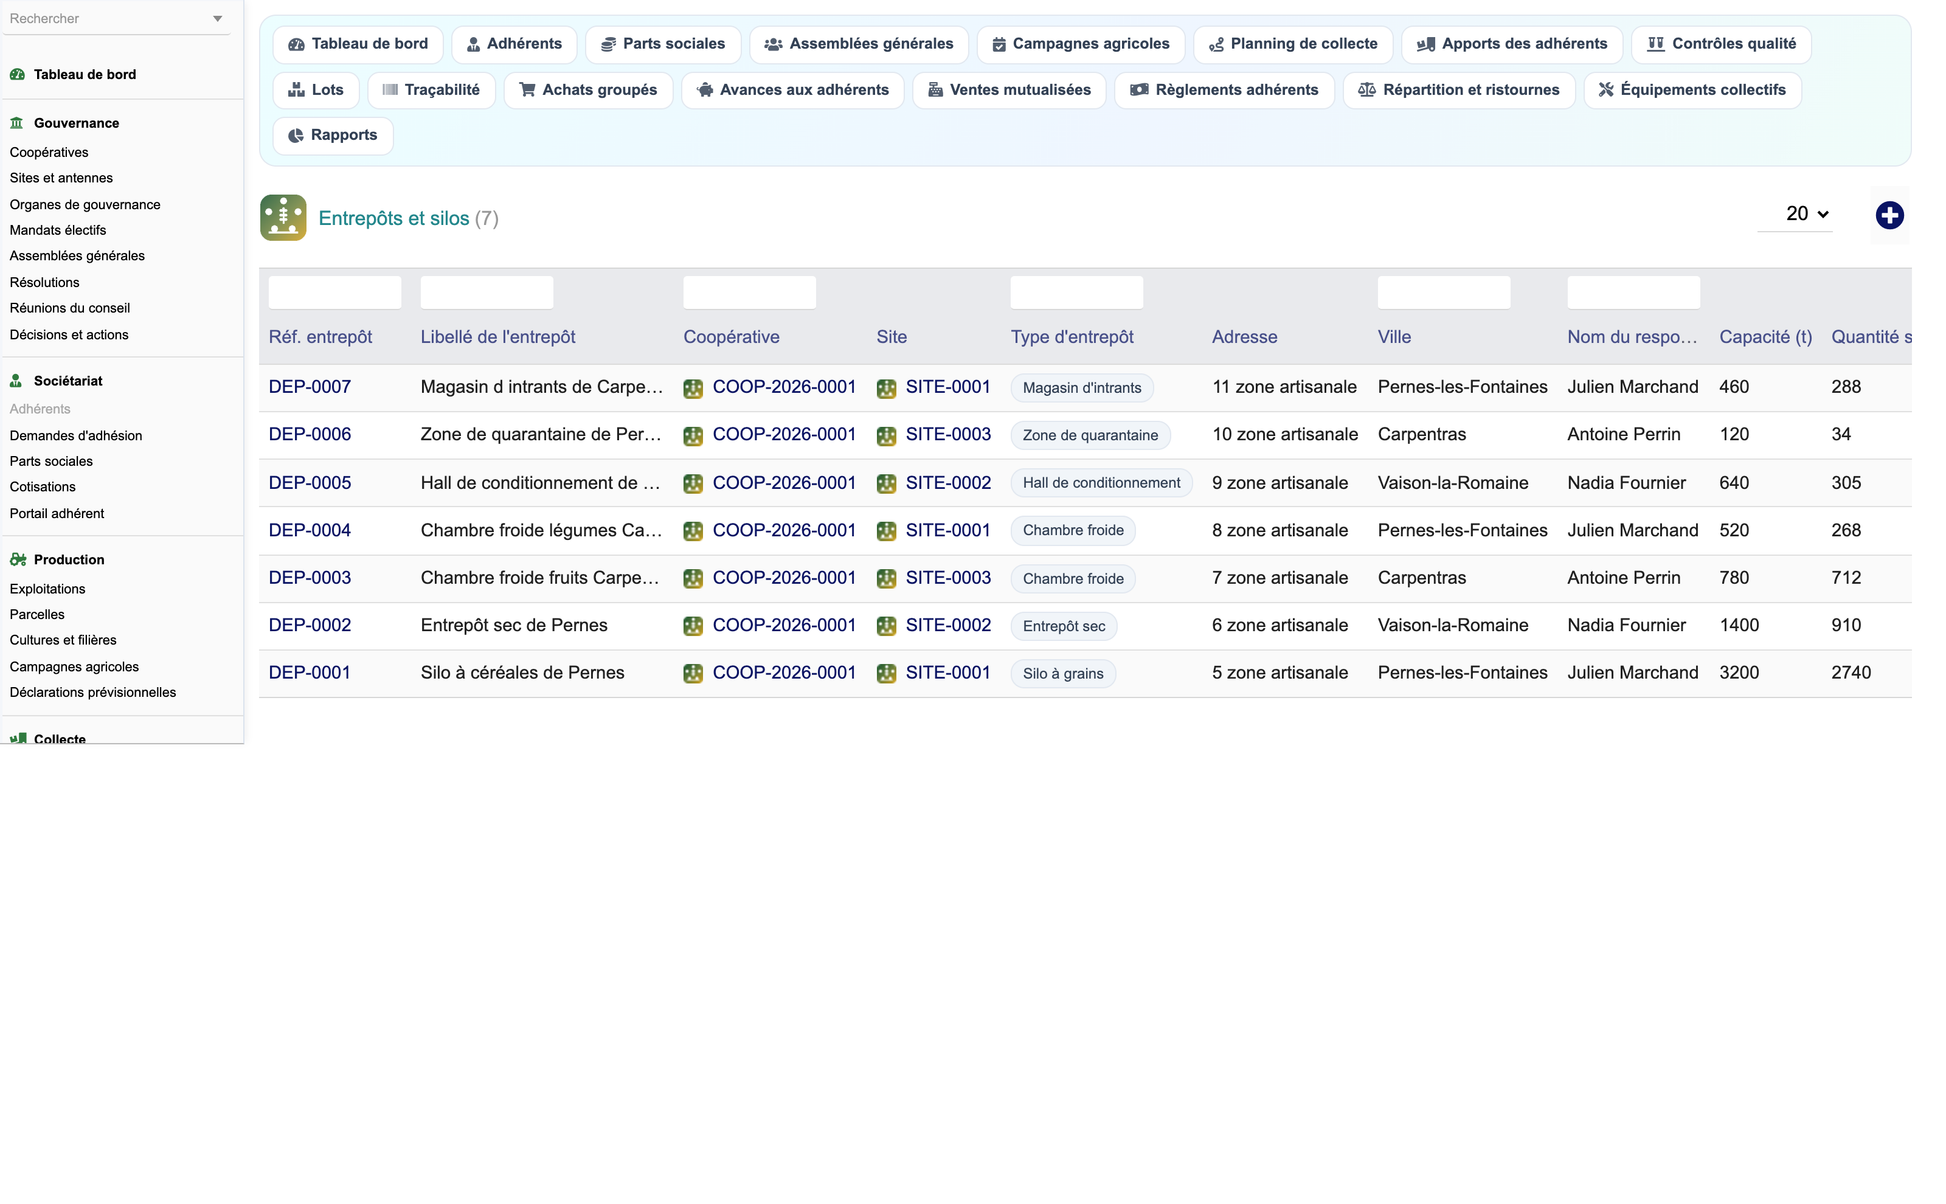Click the Équipements collectifs tools icon
The width and height of the screenshot is (1946, 1204).
pyautogui.click(x=1606, y=90)
